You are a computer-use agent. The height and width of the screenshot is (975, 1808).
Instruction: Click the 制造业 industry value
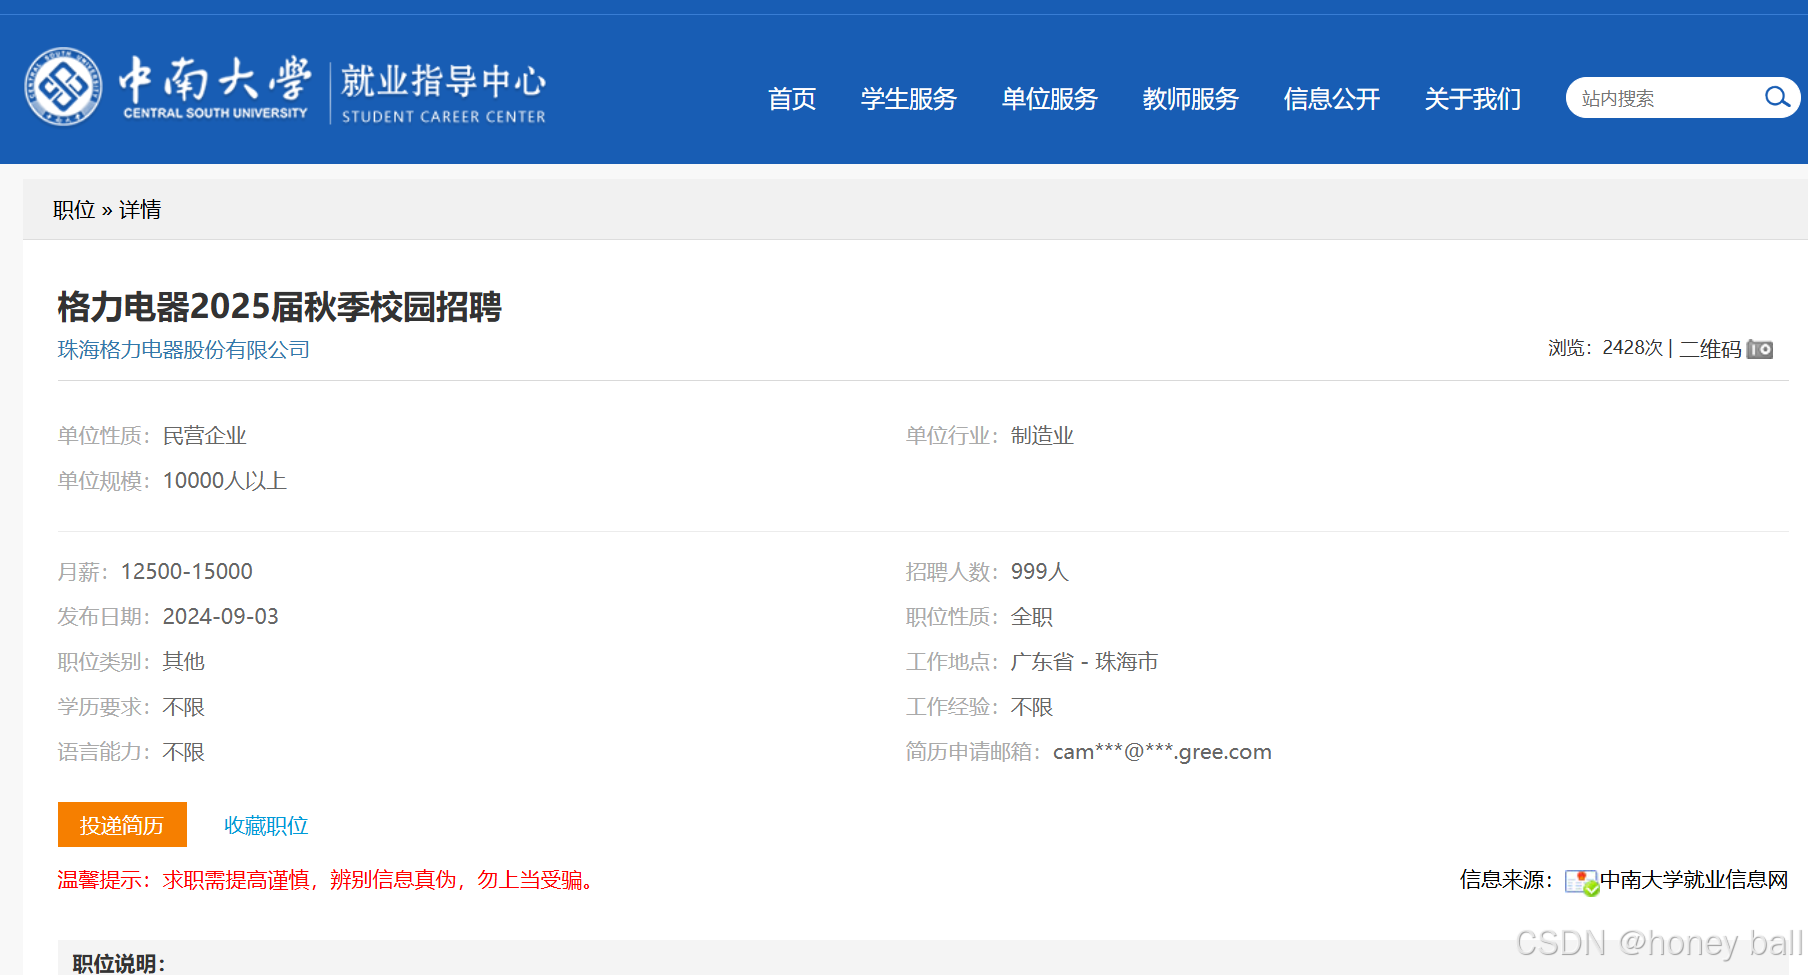coord(1042,436)
